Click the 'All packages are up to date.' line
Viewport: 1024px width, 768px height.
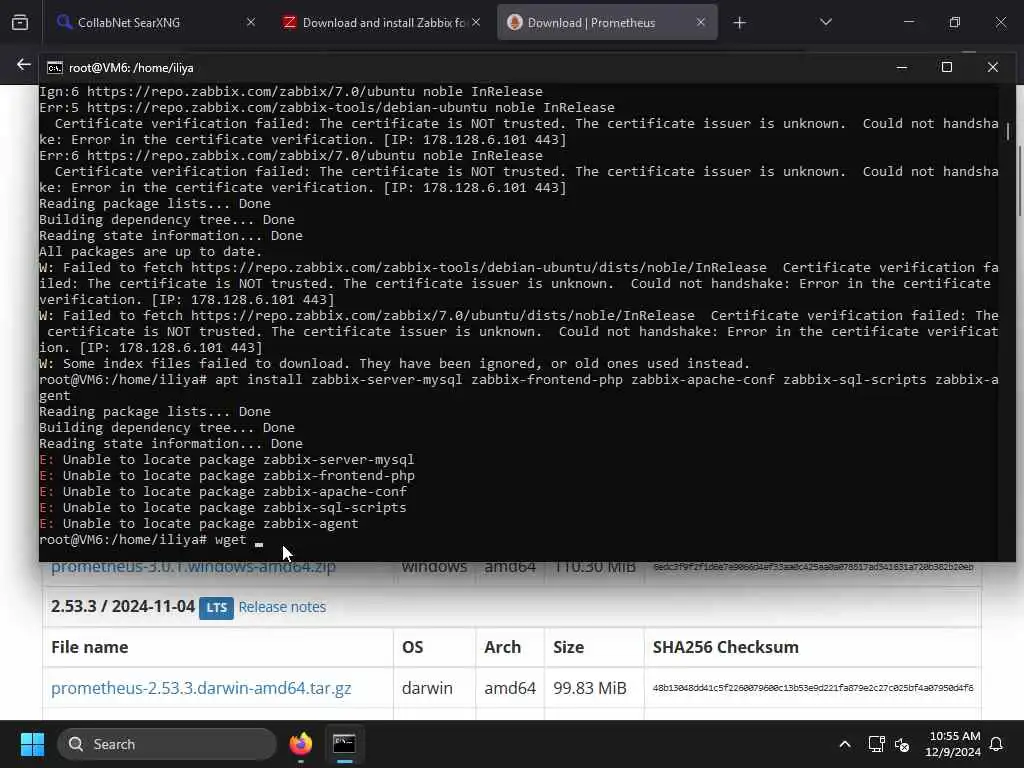pyautogui.click(x=150, y=251)
